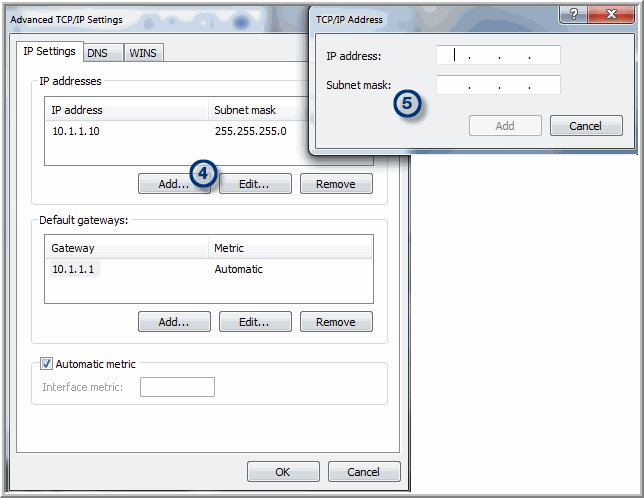Click the step 5 callout marker

point(406,103)
